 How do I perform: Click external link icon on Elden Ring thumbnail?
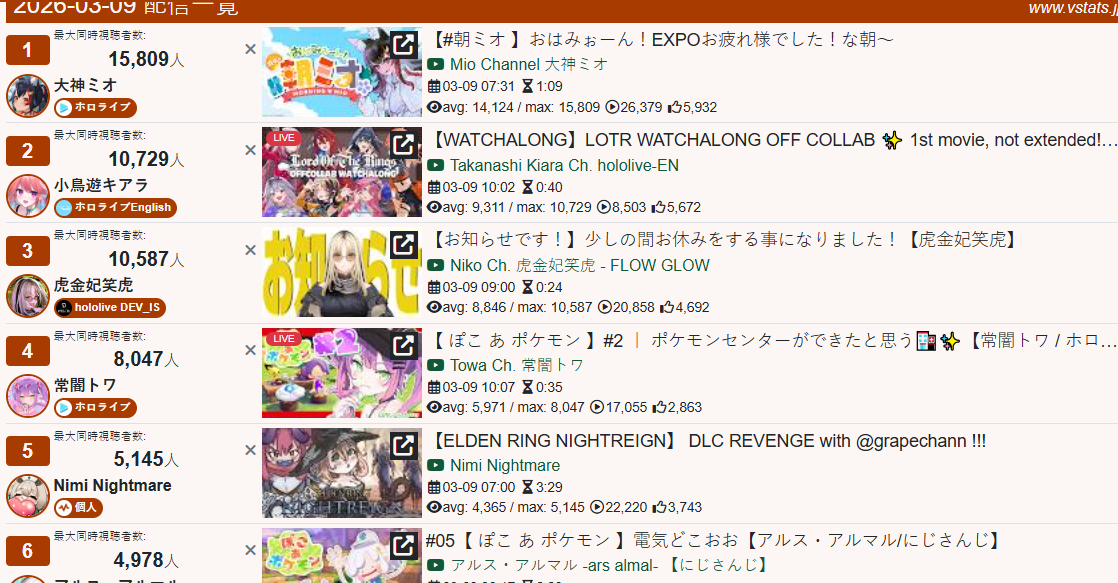pyautogui.click(x=404, y=445)
